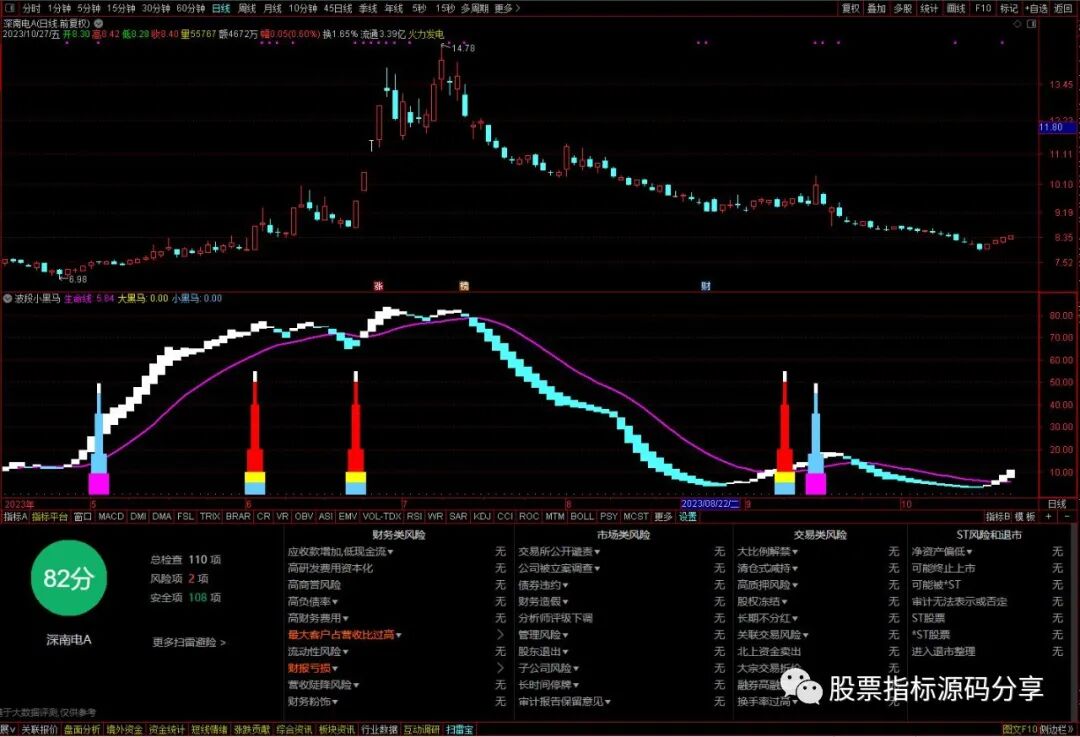1080x737 pixels.
Task: Click the 模板 button
Action: (1025, 516)
